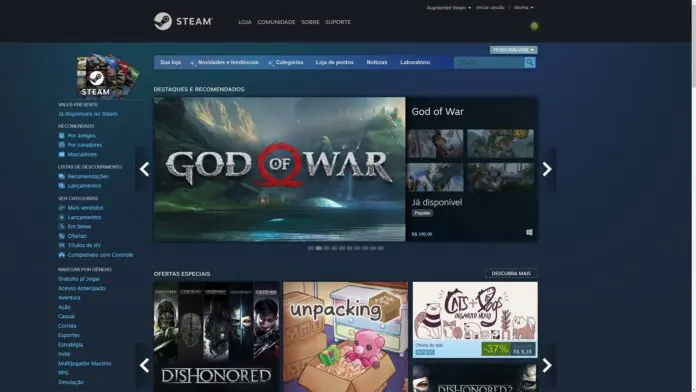Open the Dishonored franchise offer card
696x392 pixels.
click(217, 337)
